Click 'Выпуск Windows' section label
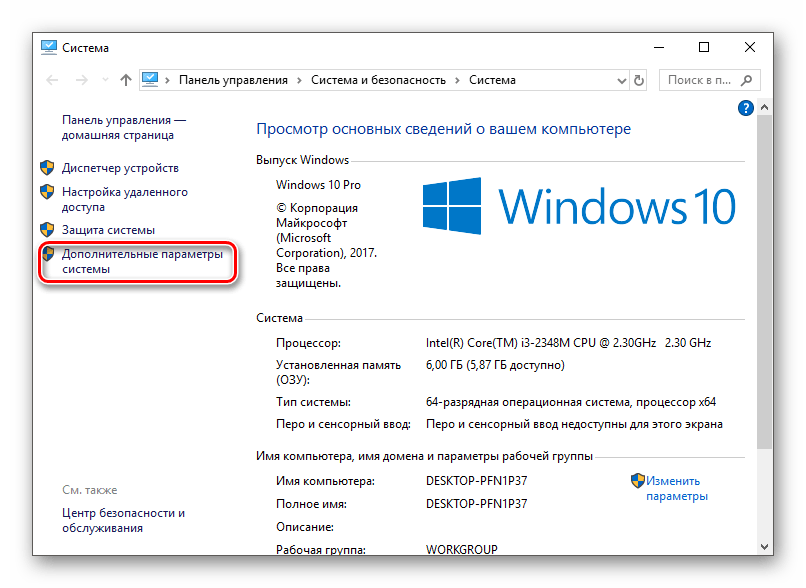Viewport: 806px width, 588px height. (302, 160)
